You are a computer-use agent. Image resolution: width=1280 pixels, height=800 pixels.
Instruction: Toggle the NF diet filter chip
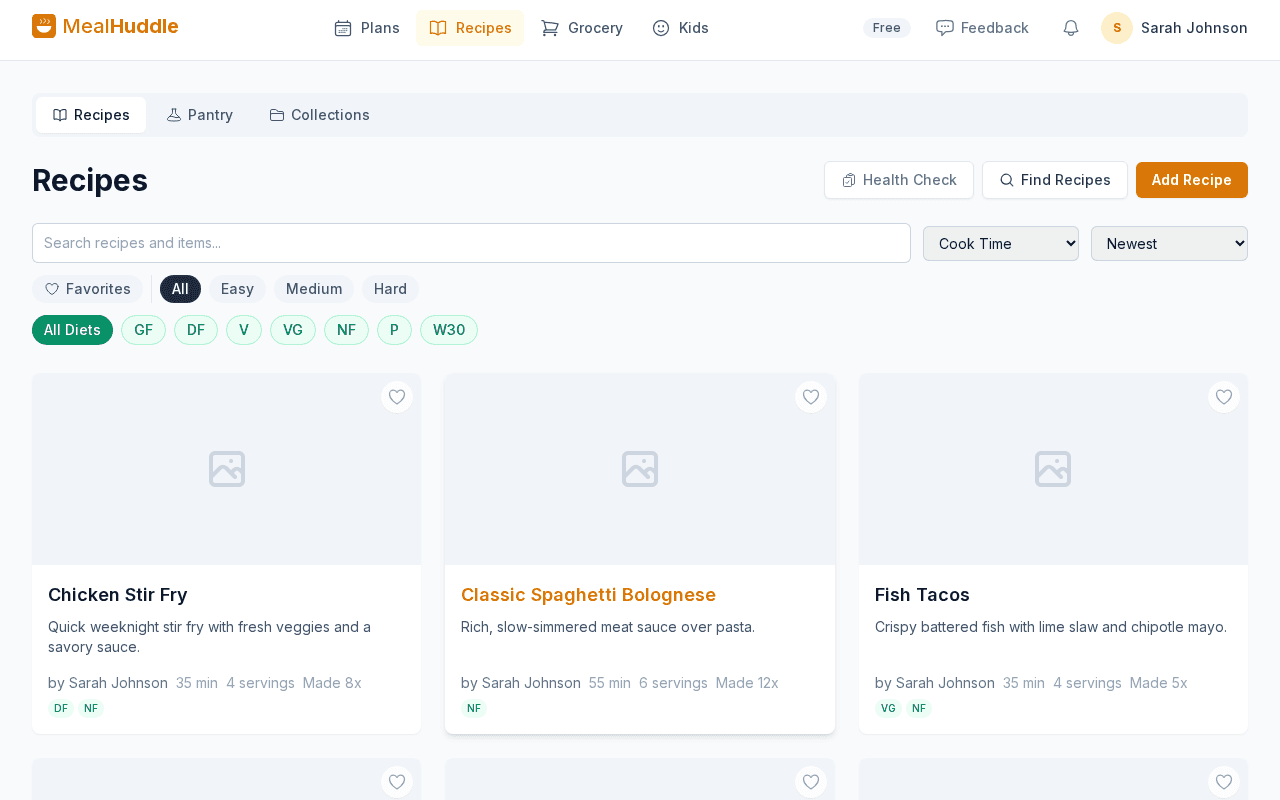tap(346, 330)
